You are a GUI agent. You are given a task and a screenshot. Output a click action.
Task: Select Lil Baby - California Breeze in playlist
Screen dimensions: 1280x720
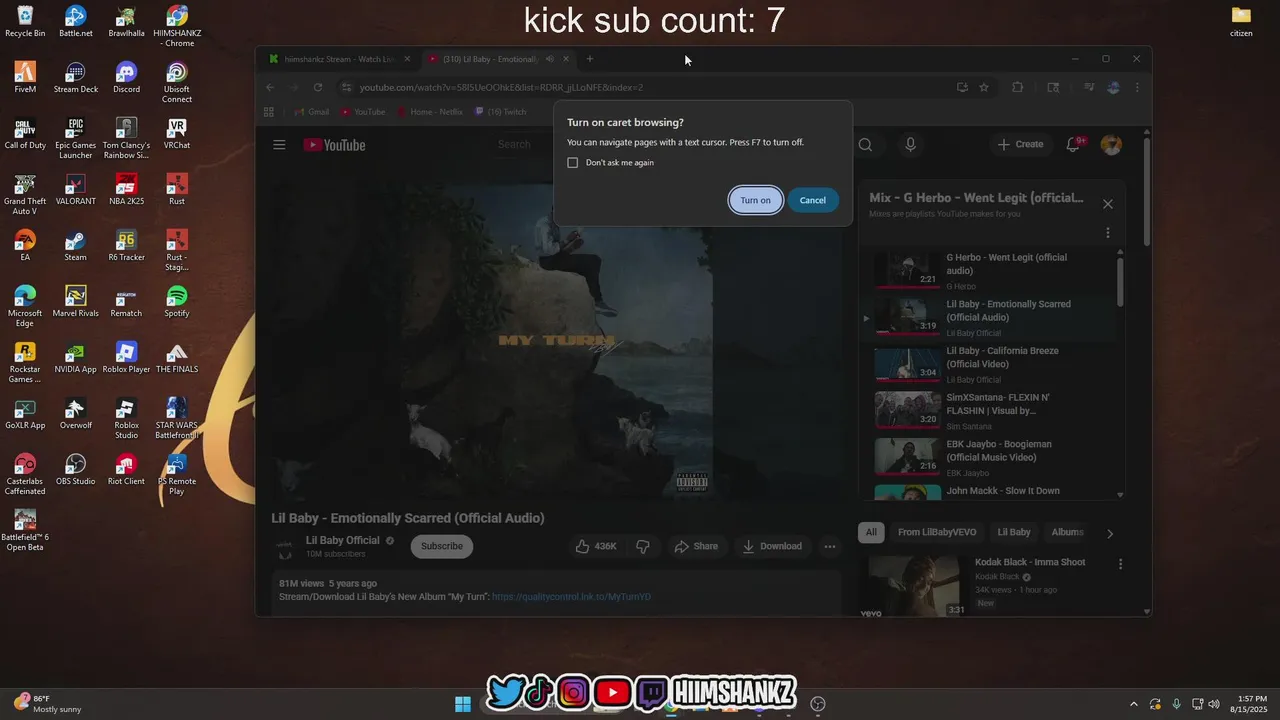[990, 364]
